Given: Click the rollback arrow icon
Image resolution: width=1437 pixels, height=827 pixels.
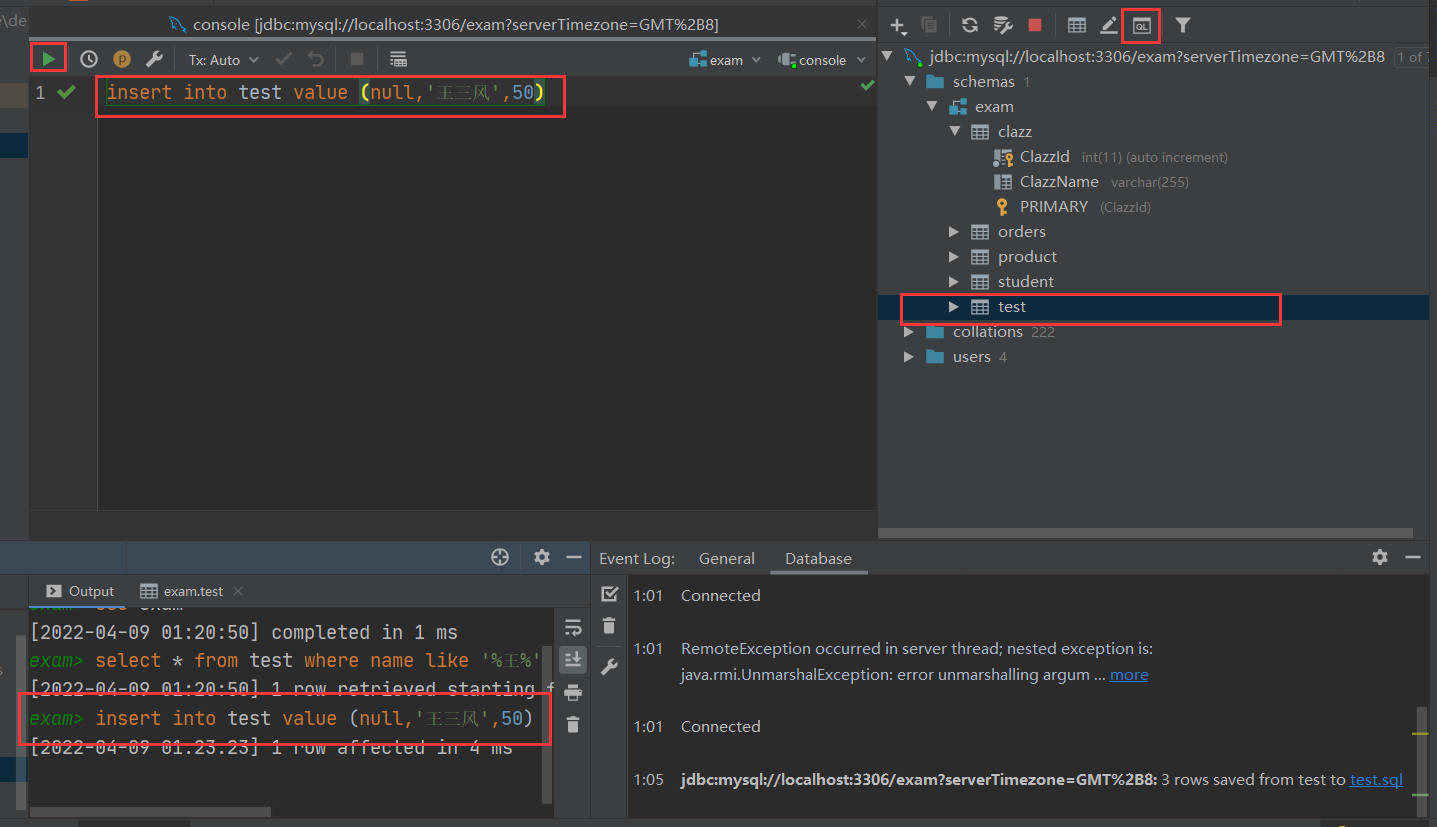Looking at the screenshot, I should coord(316,60).
